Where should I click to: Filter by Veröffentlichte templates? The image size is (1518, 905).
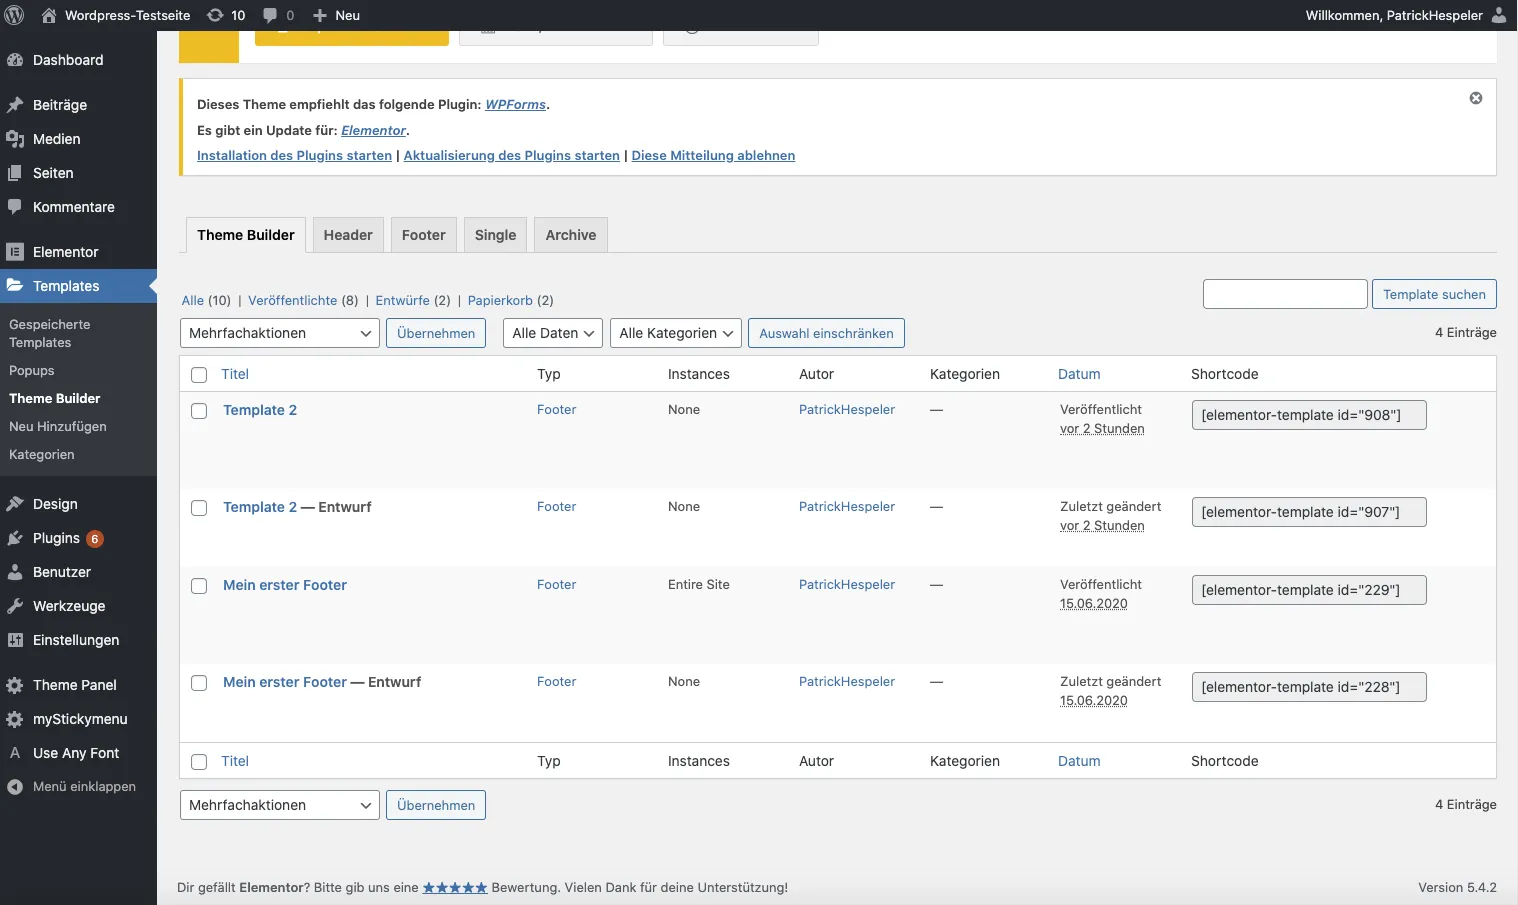tap(293, 300)
